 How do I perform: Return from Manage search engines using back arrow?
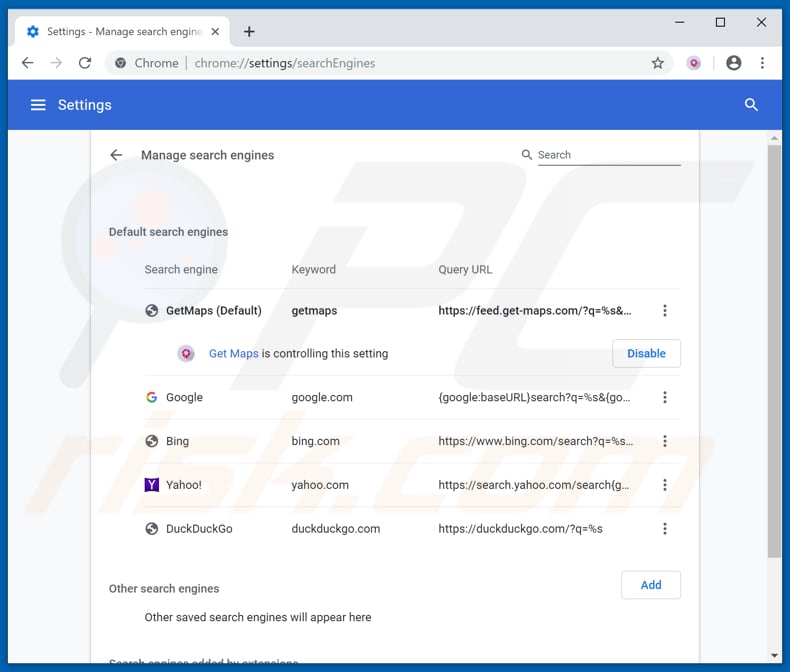[x=116, y=155]
